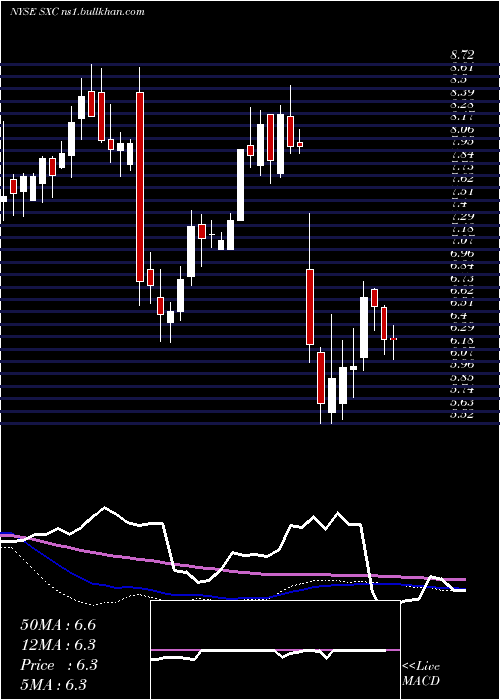The image size is (500, 700).
Task: Click the '7.29' price axis label
Action: [462, 217]
